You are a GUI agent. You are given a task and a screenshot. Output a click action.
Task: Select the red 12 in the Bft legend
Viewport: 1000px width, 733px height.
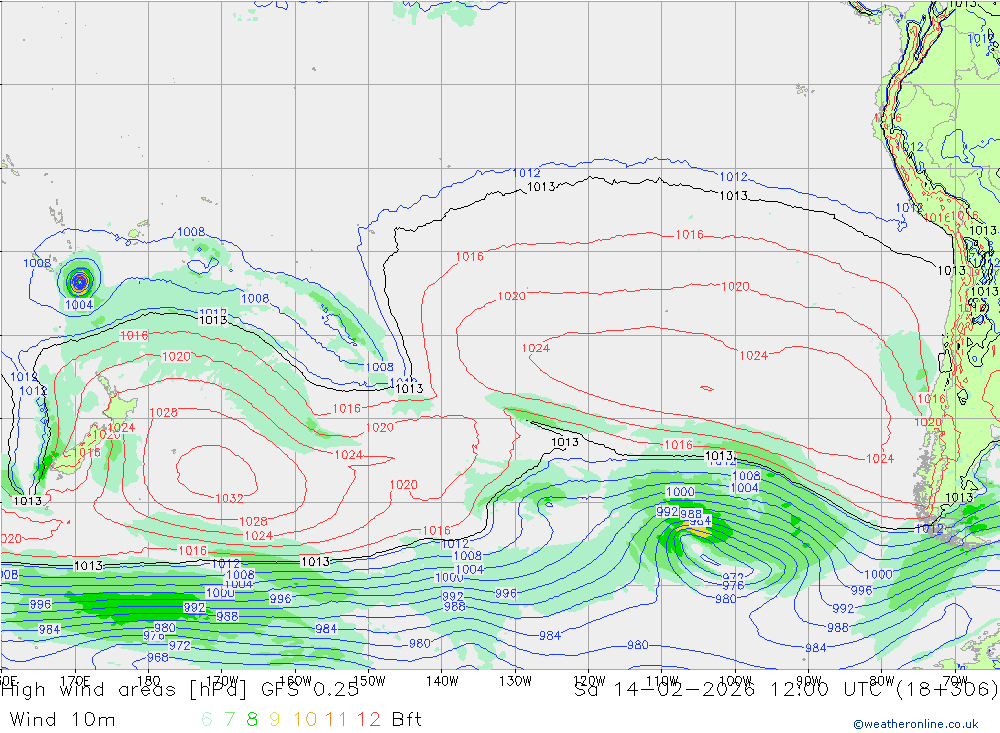click(369, 720)
